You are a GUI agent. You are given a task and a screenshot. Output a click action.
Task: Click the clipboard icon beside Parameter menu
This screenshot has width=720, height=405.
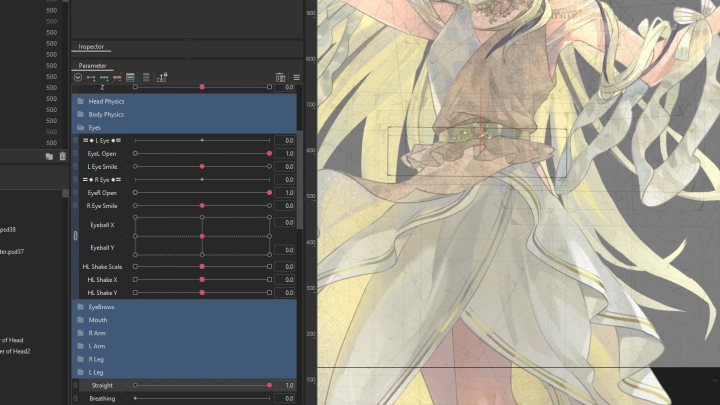281,77
